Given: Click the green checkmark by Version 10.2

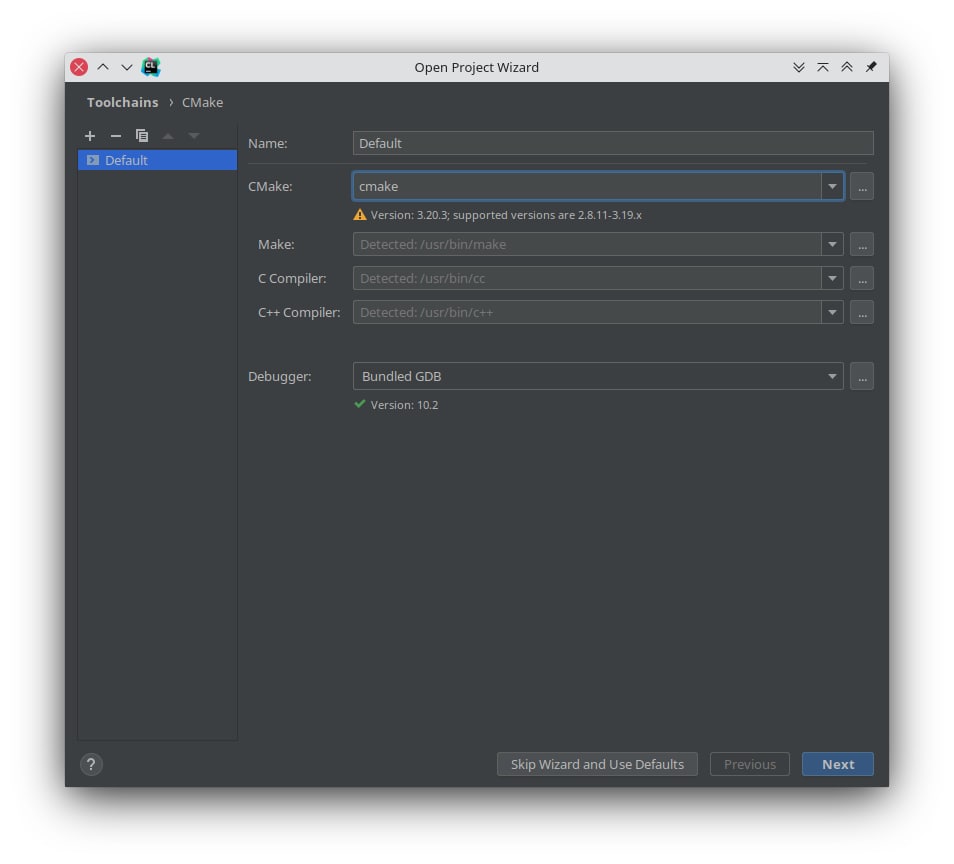Looking at the screenshot, I should point(360,404).
